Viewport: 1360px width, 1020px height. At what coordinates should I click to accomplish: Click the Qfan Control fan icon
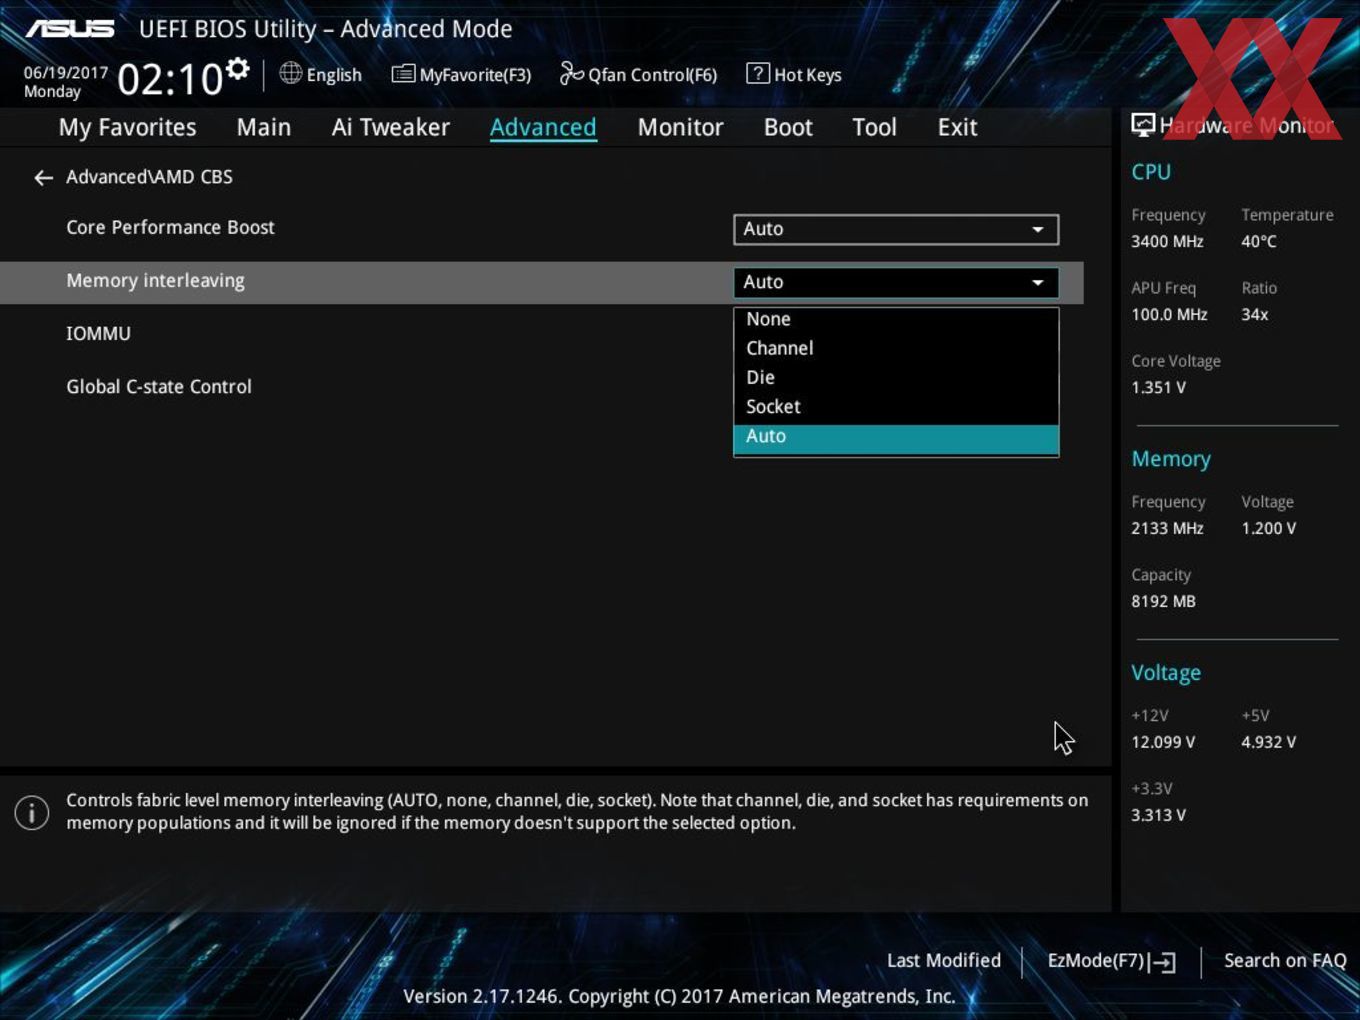coord(571,73)
